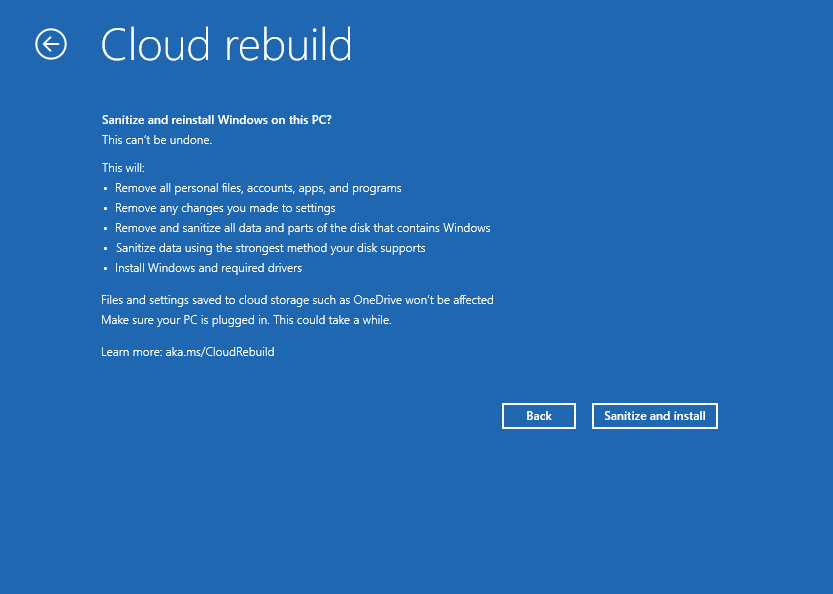This screenshot has height=594, width=833.
Task: Click the 'Files and settings saved' sentence
Action: [298, 300]
